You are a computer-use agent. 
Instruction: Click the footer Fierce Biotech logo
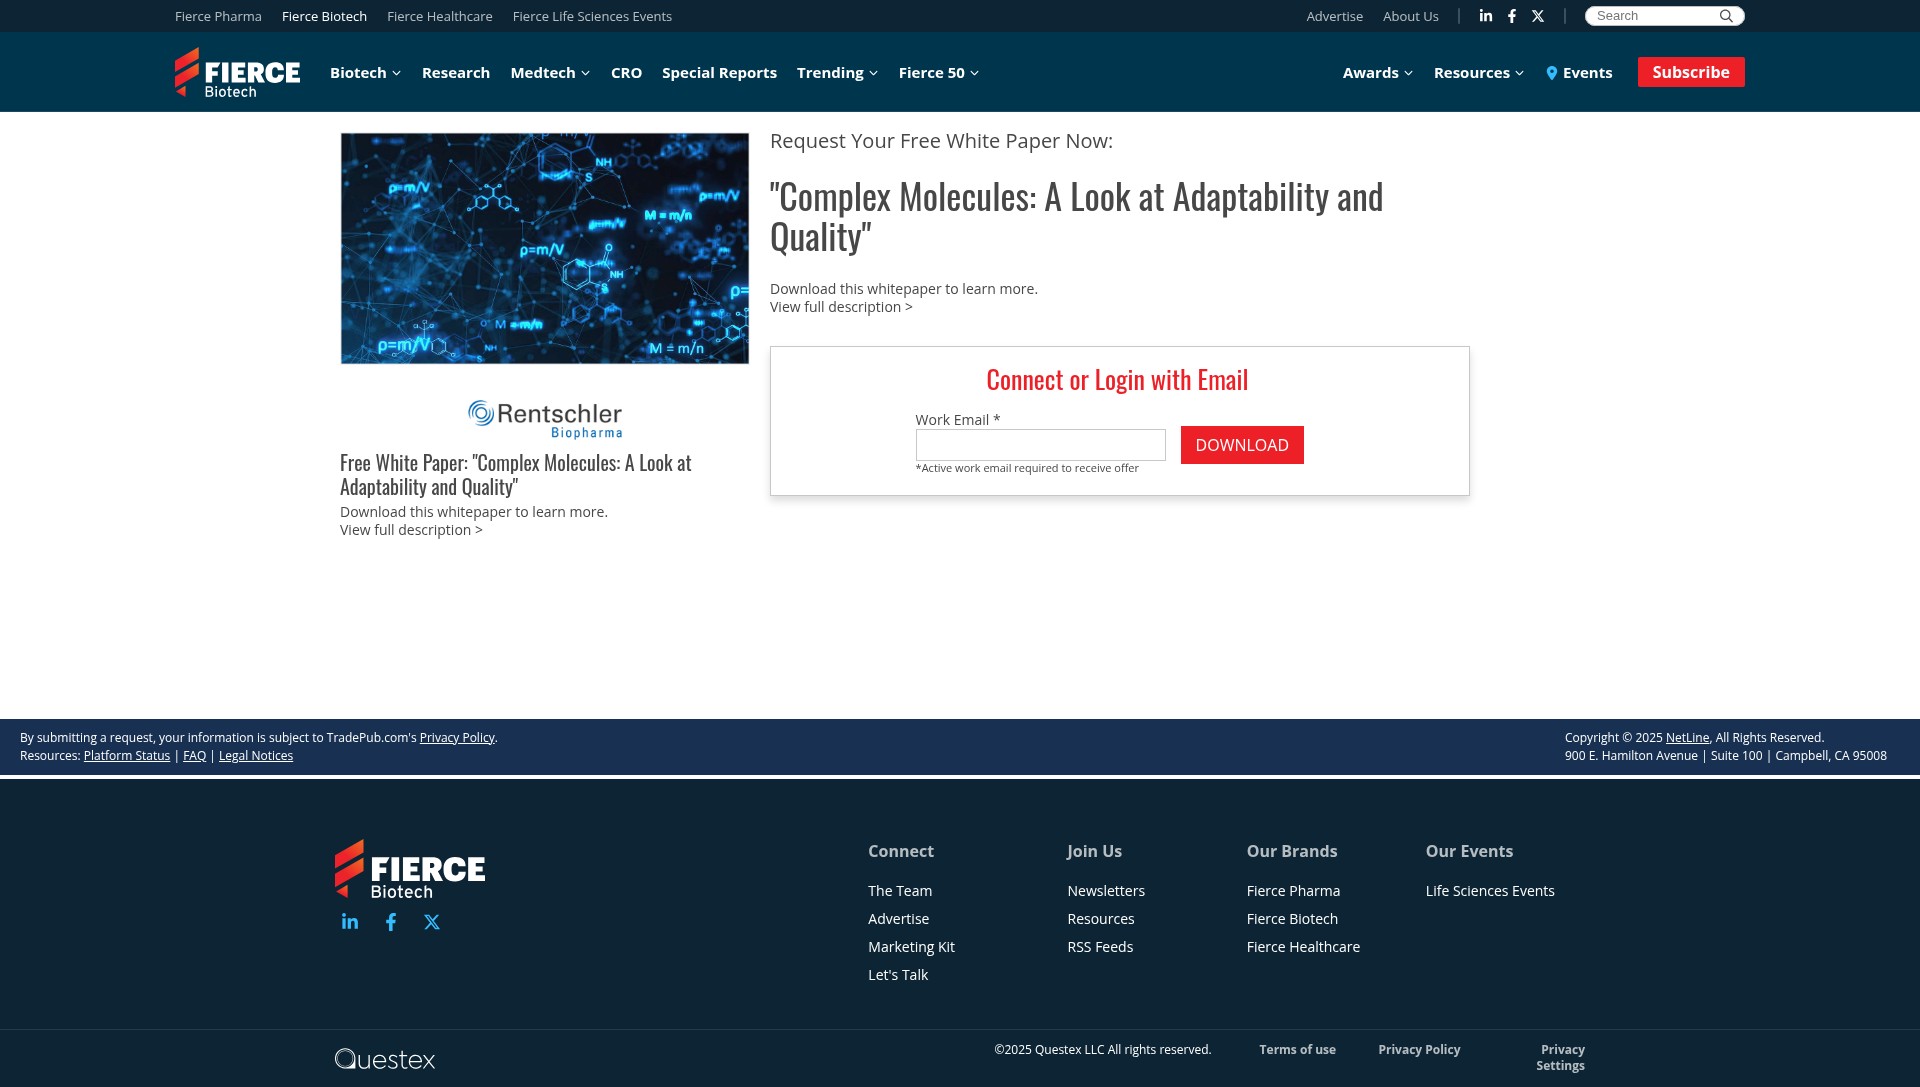click(410, 869)
